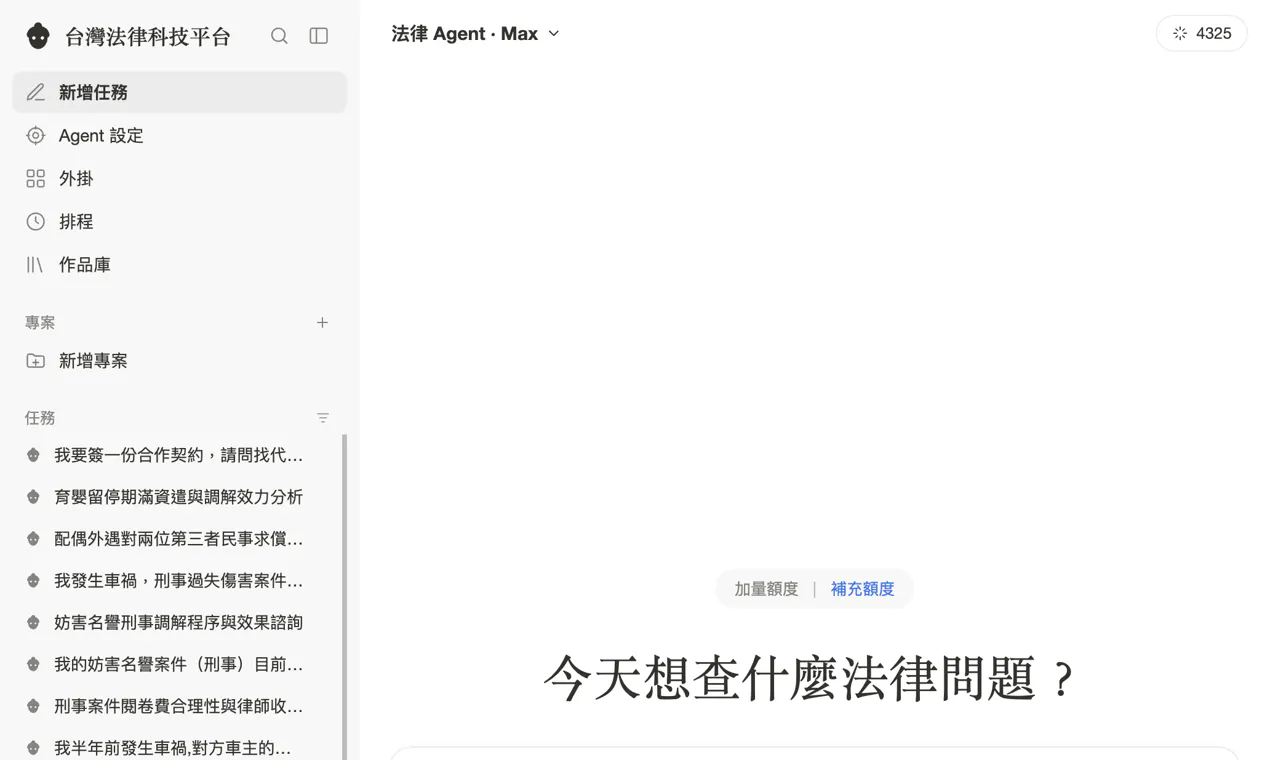Image resolution: width=1270 pixels, height=760 pixels.
Task: Open task 育嬰留停期滿資遣與調解效力分析
Action: point(176,497)
